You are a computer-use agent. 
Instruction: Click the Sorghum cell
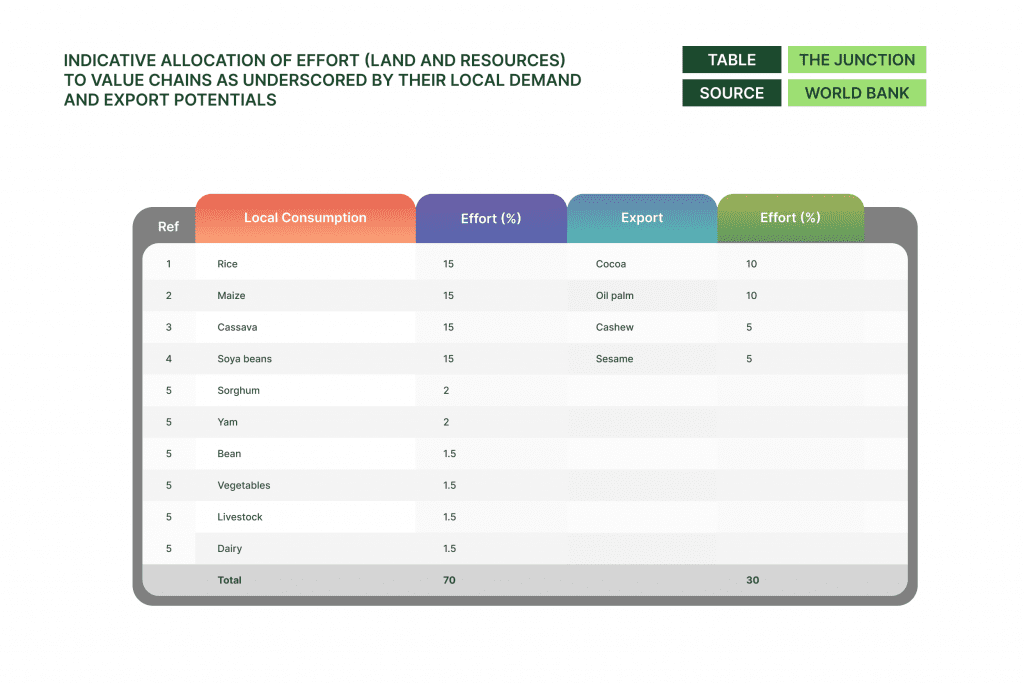[238, 390]
